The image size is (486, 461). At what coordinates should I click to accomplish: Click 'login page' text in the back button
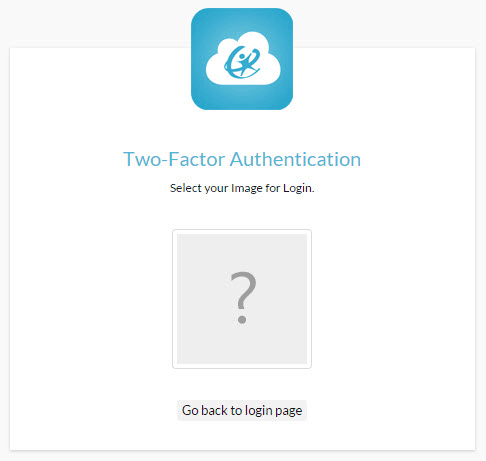[273, 411]
